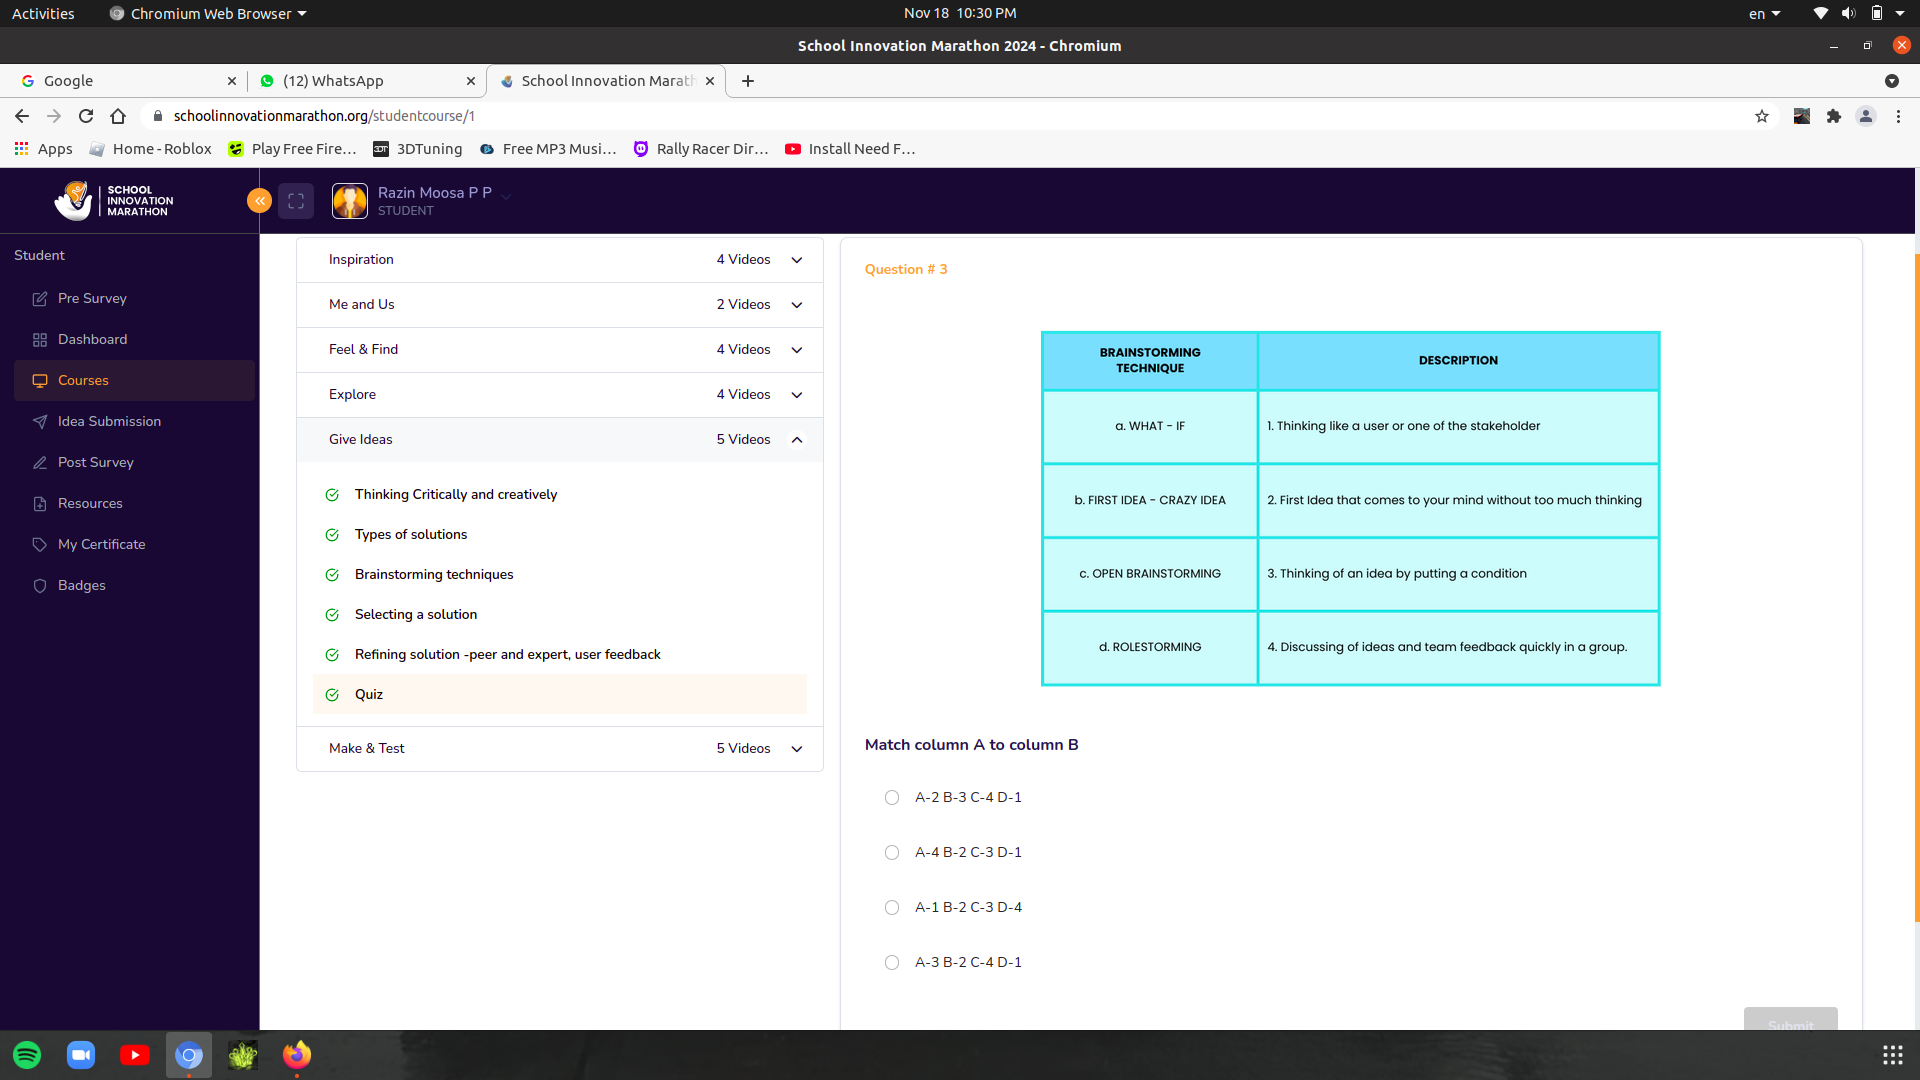The image size is (1920, 1080).
Task: Click the Courses sidebar icon
Action: point(40,380)
